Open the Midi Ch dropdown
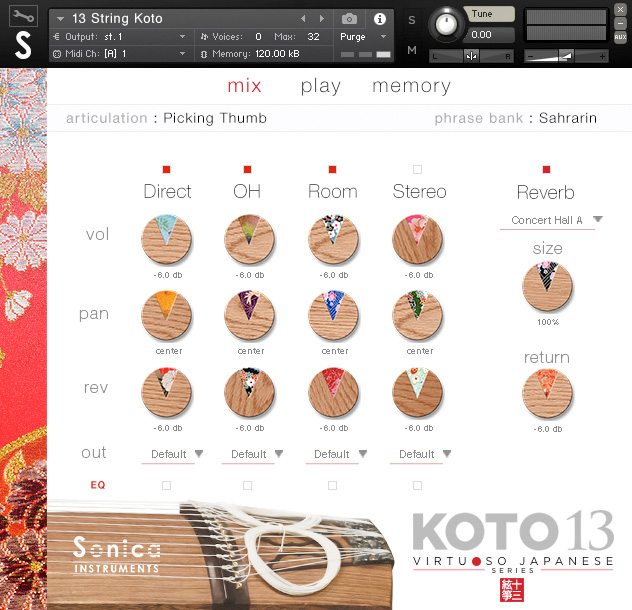Viewport: 632px width, 610px height. tap(120, 54)
